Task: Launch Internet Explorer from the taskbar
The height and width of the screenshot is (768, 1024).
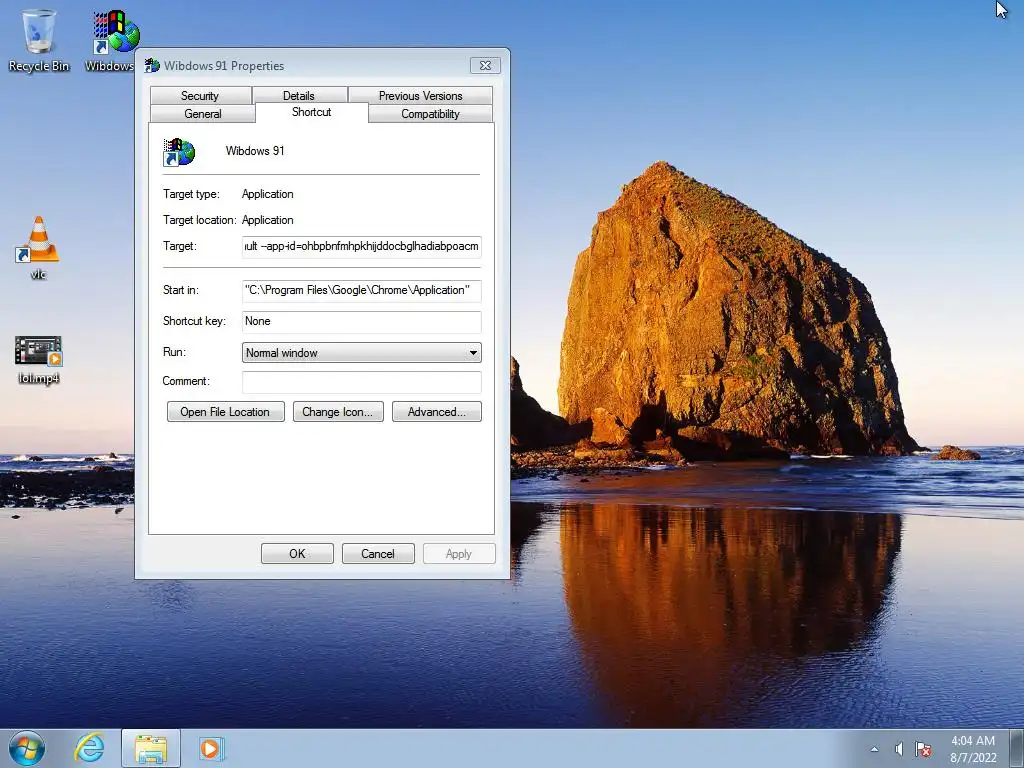Action: tap(89, 748)
